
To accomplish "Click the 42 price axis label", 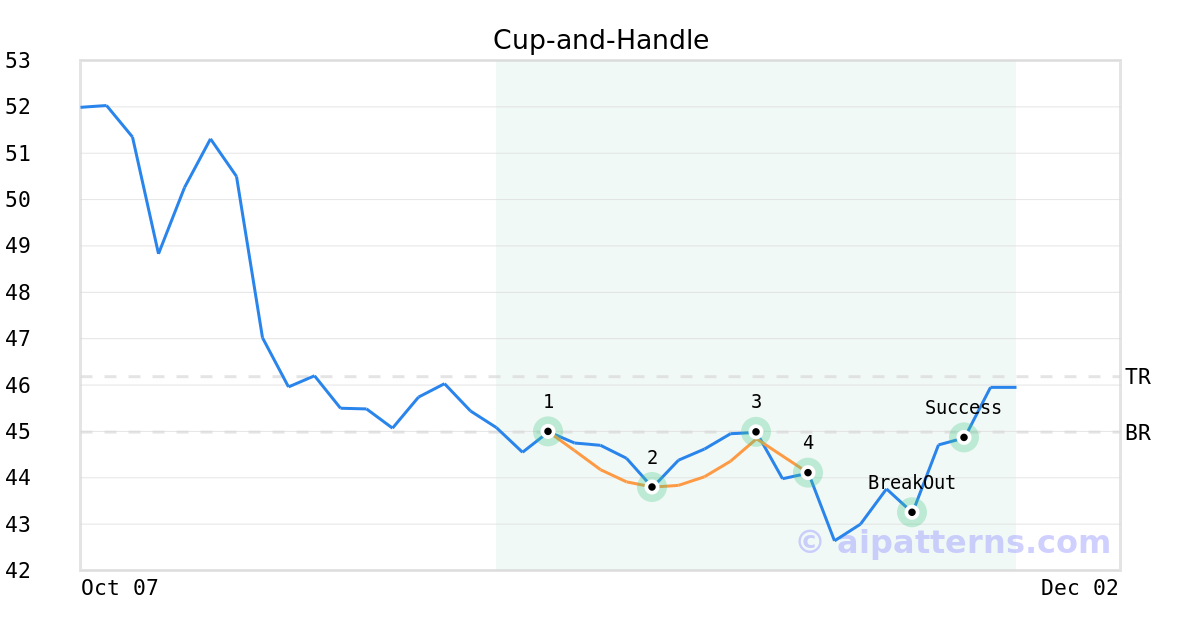I will pos(18,571).
